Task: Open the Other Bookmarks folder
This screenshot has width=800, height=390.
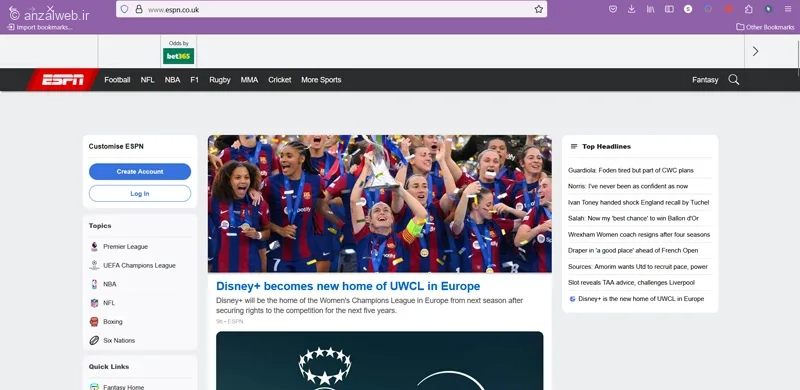Action: pyautogui.click(x=765, y=27)
